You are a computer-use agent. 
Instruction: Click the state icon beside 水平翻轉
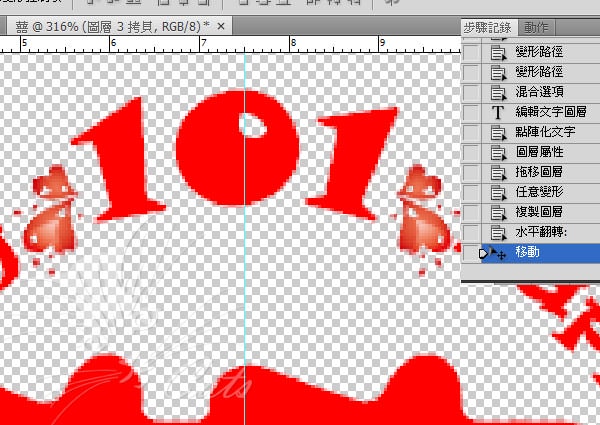click(497, 232)
